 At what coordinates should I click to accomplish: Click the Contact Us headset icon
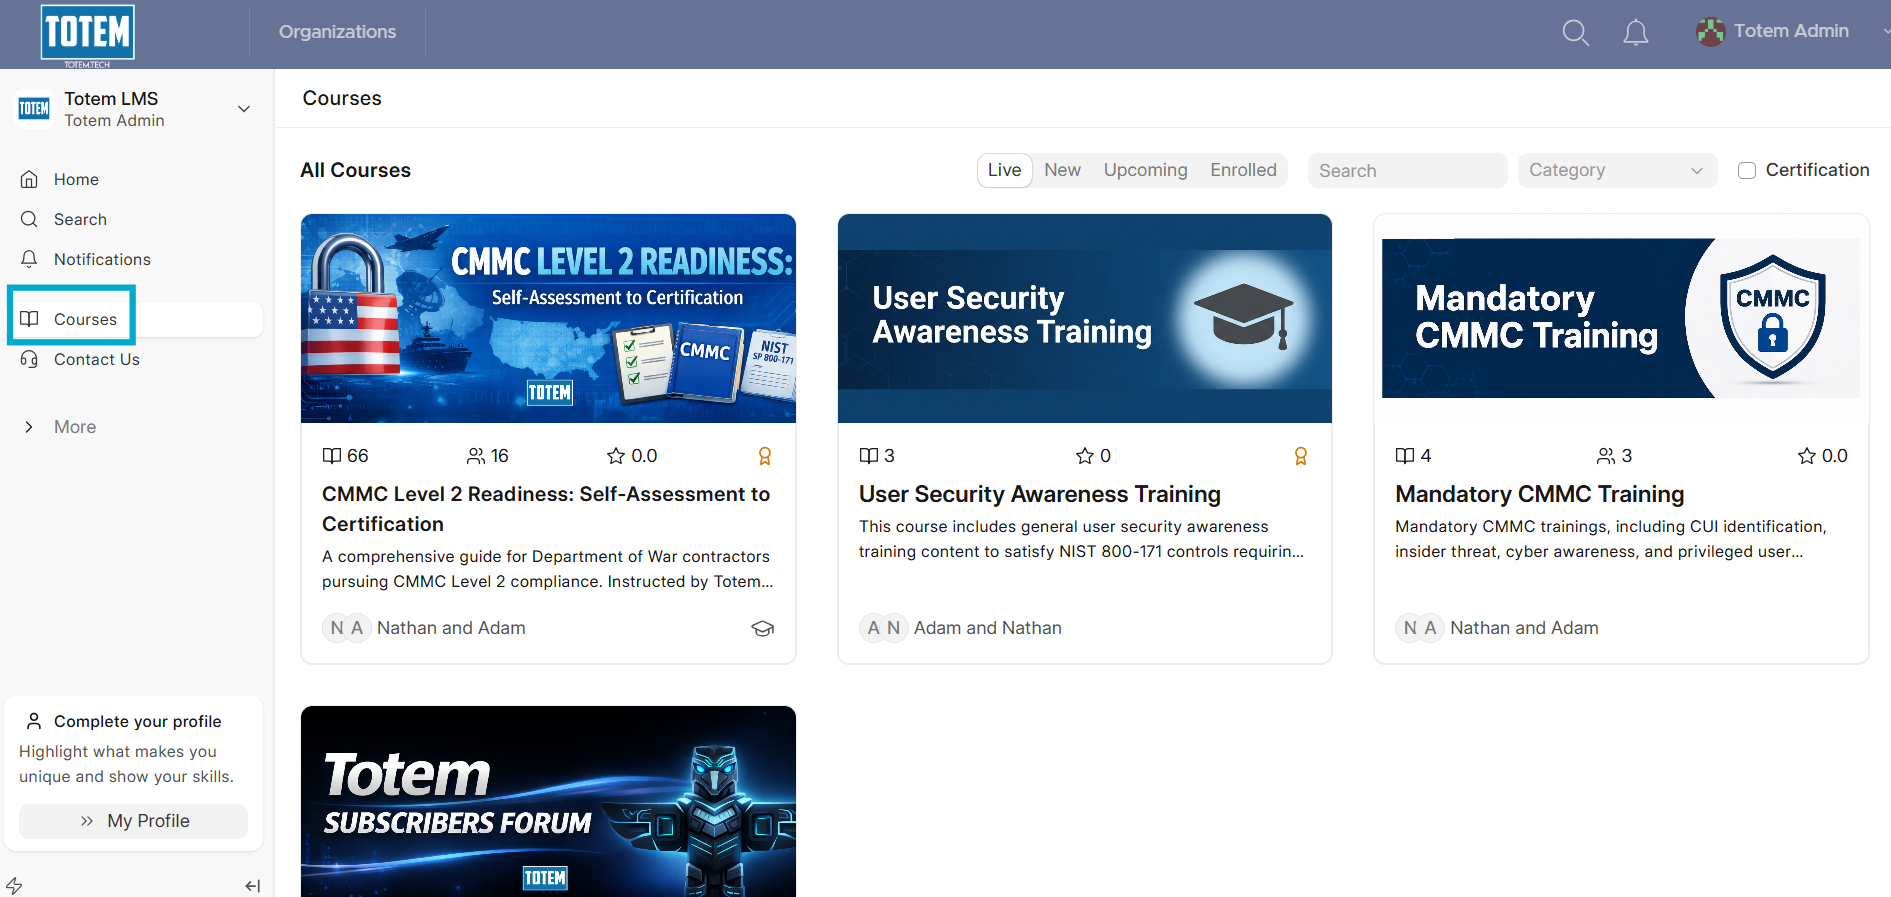30,359
